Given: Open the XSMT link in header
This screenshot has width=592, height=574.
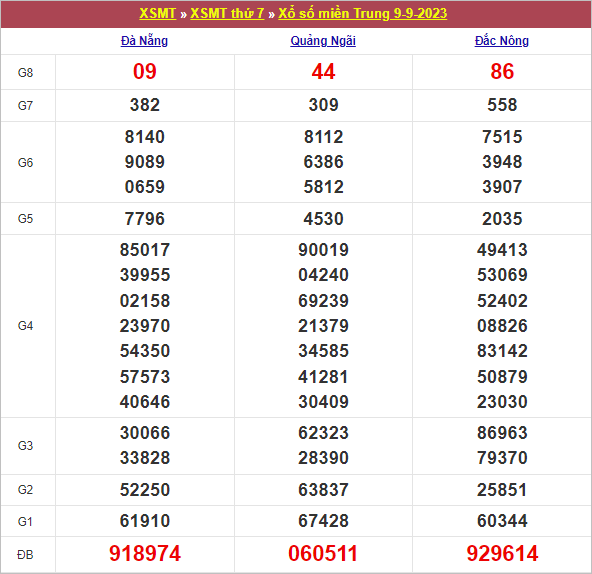Looking at the screenshot, I should [x=157, y=14].
